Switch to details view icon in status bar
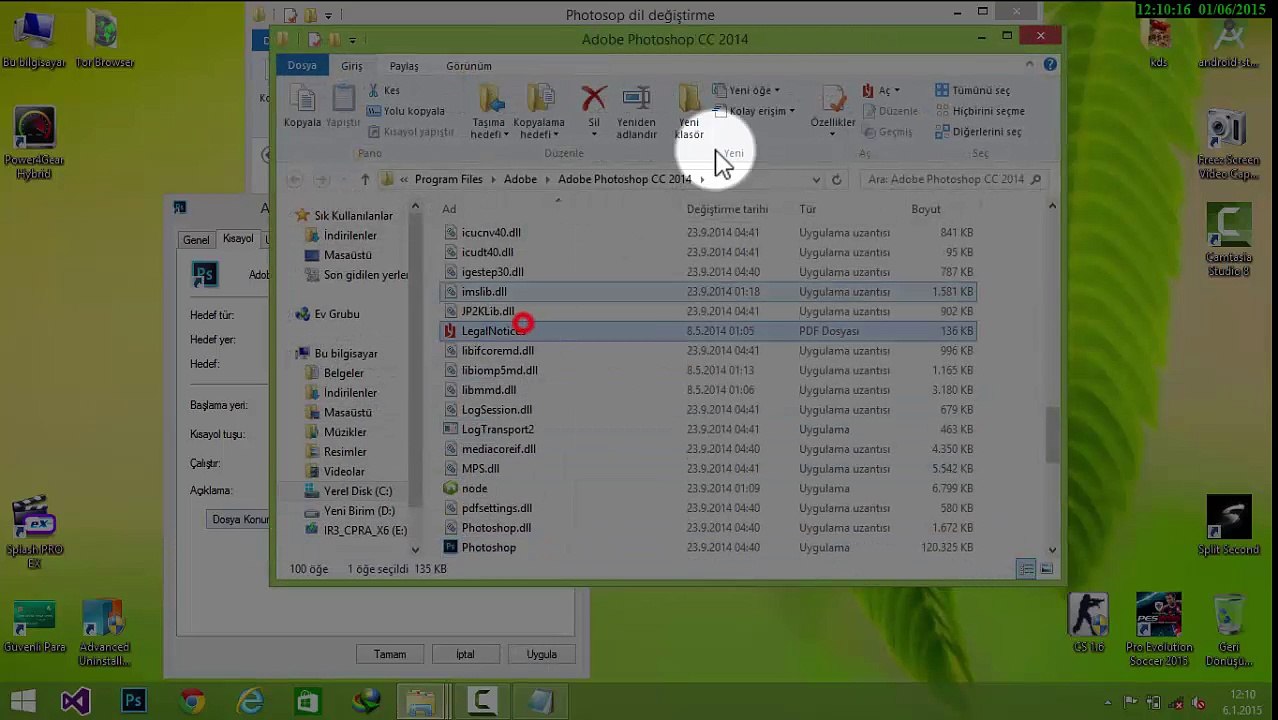 click(1026, 569)
